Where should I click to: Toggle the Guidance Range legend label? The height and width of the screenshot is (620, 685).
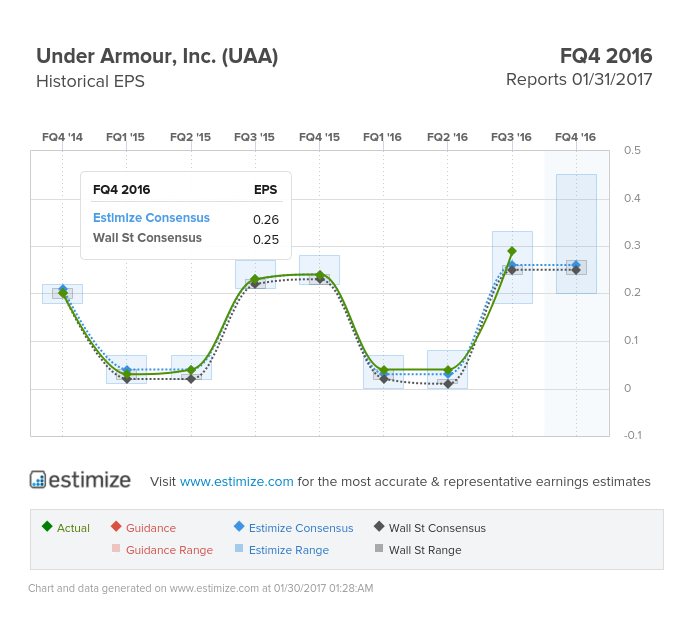170,550
